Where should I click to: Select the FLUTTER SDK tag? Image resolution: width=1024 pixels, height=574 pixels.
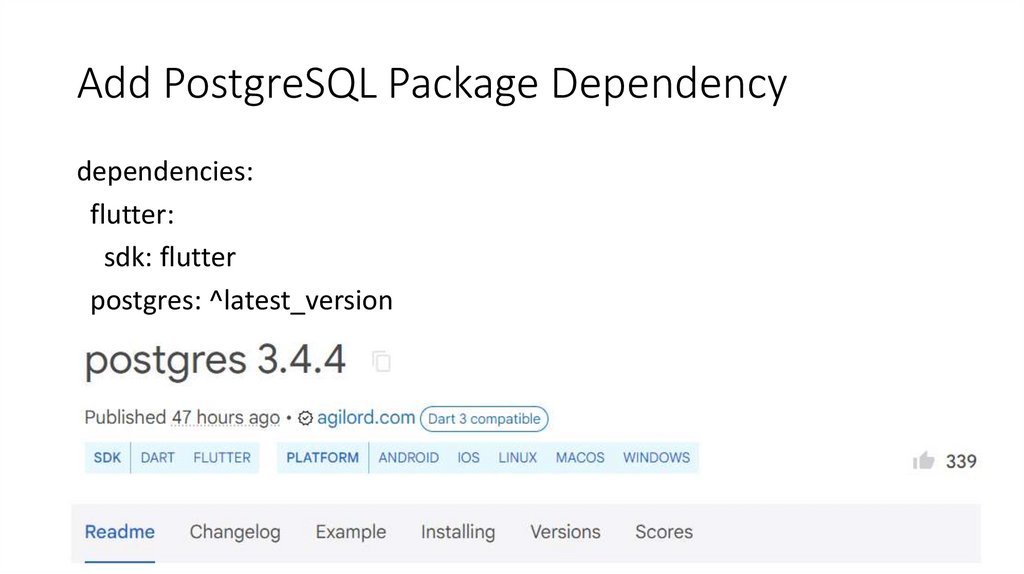[x=222, y=458]
